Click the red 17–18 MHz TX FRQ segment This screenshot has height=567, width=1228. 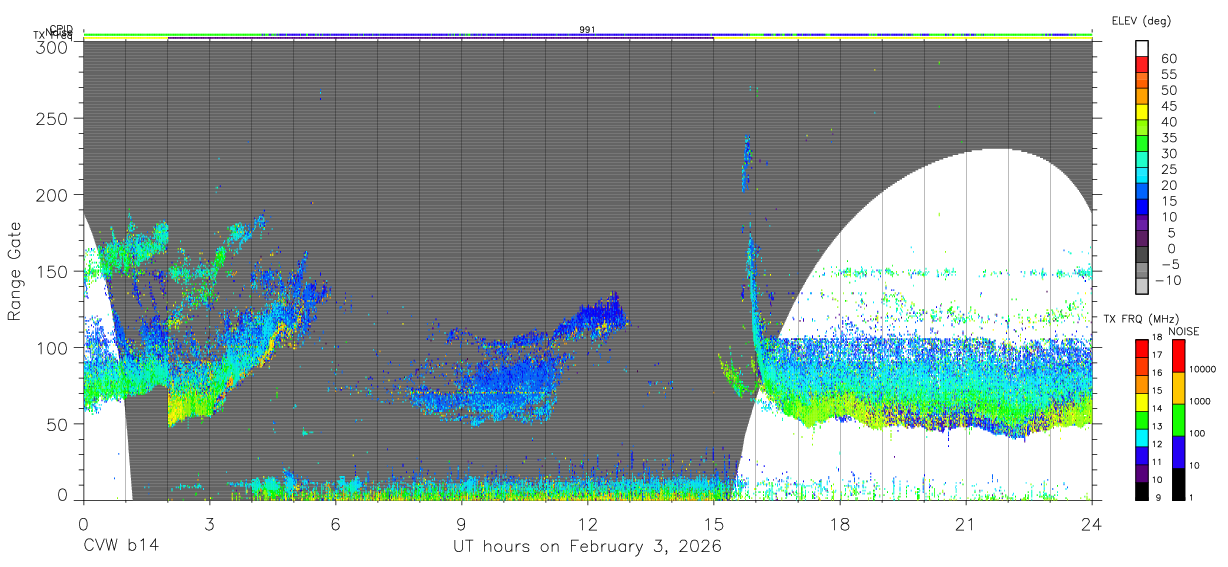click(x=1142, y=349)
